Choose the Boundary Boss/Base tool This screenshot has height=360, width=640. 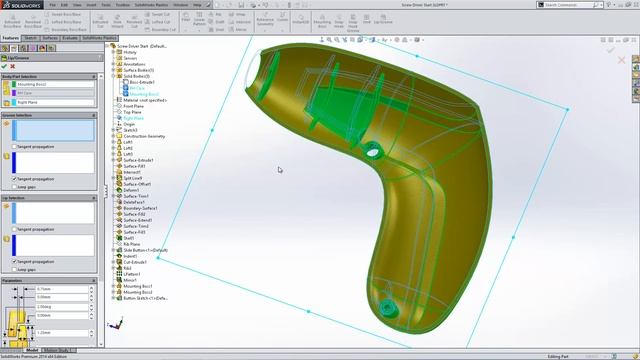65,29
